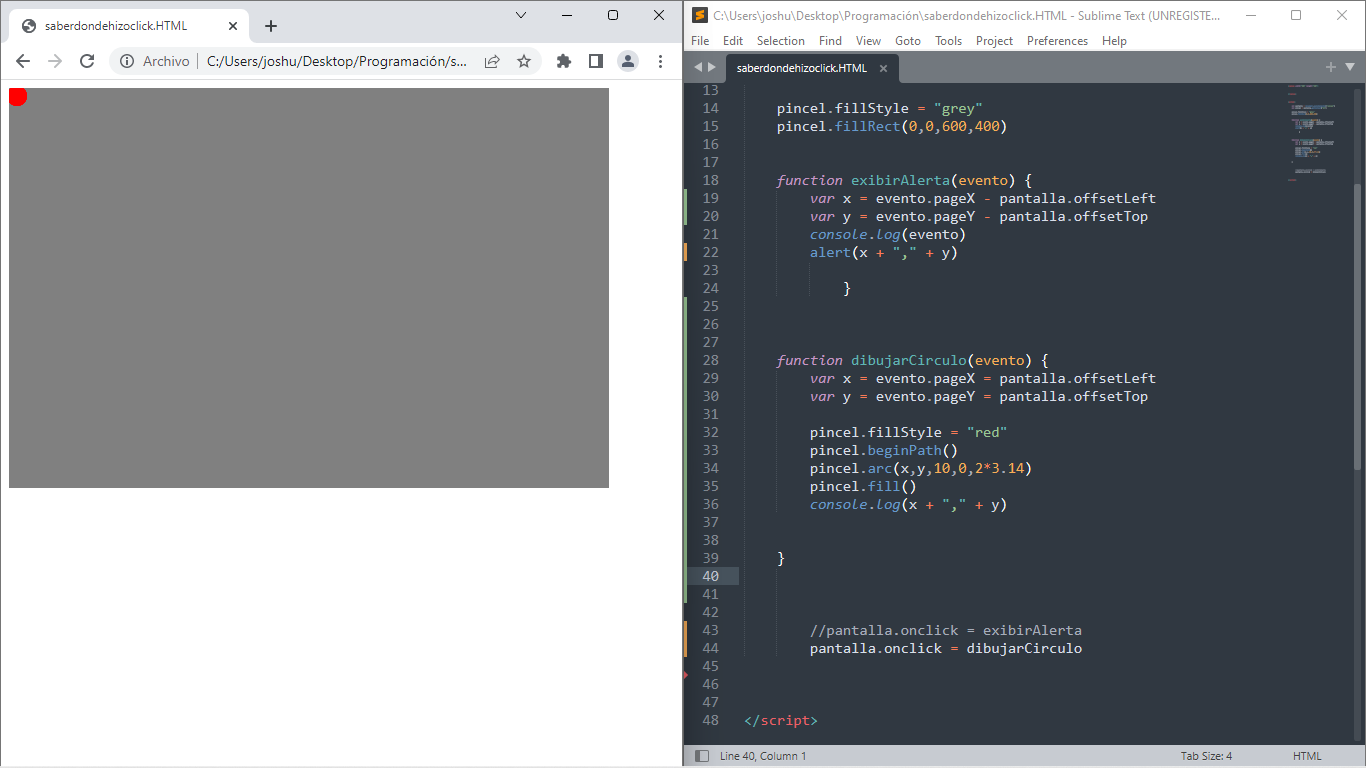
Task: Click Line 40, Column 1 status text
Action: (763, 756)
